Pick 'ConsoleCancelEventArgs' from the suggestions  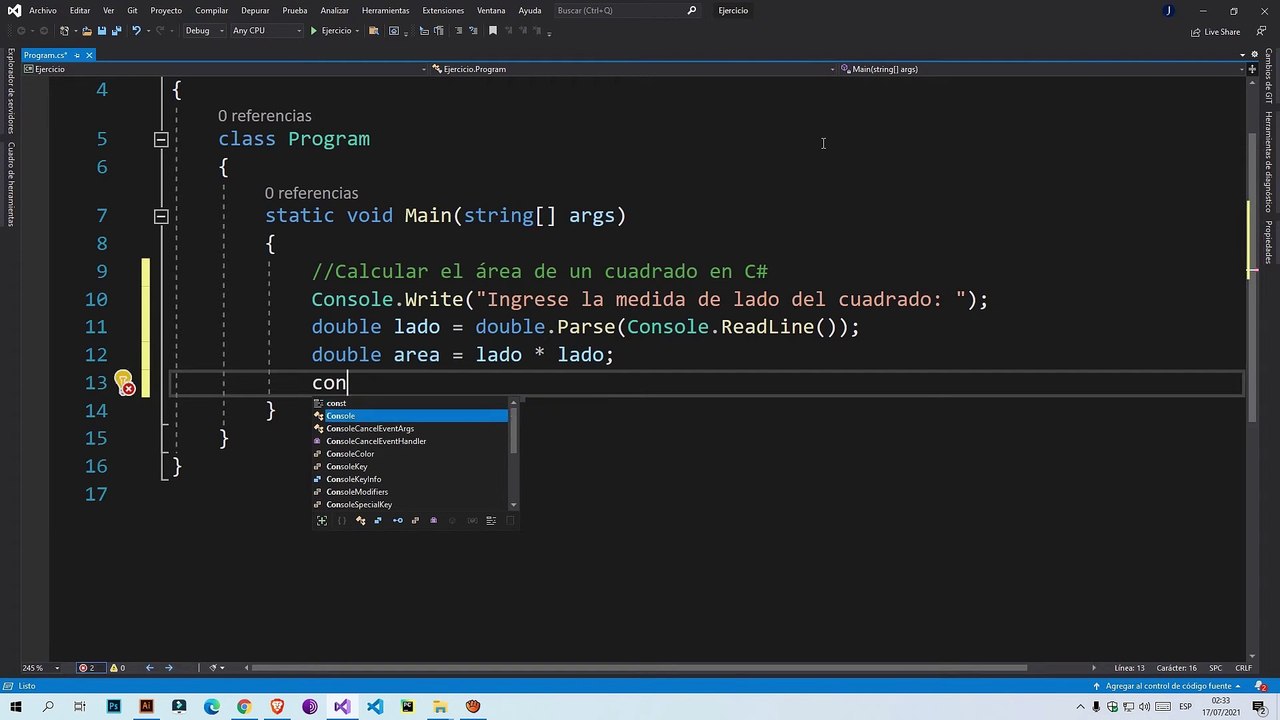tap(410, 428)
